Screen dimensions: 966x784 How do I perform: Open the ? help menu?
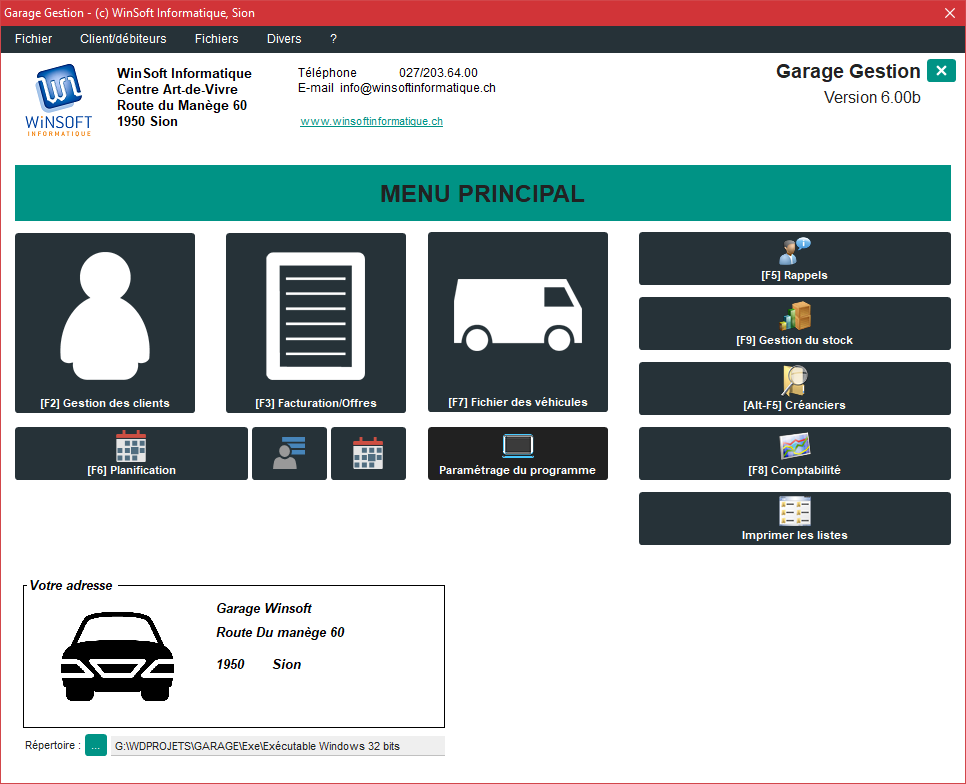[333, 39]
